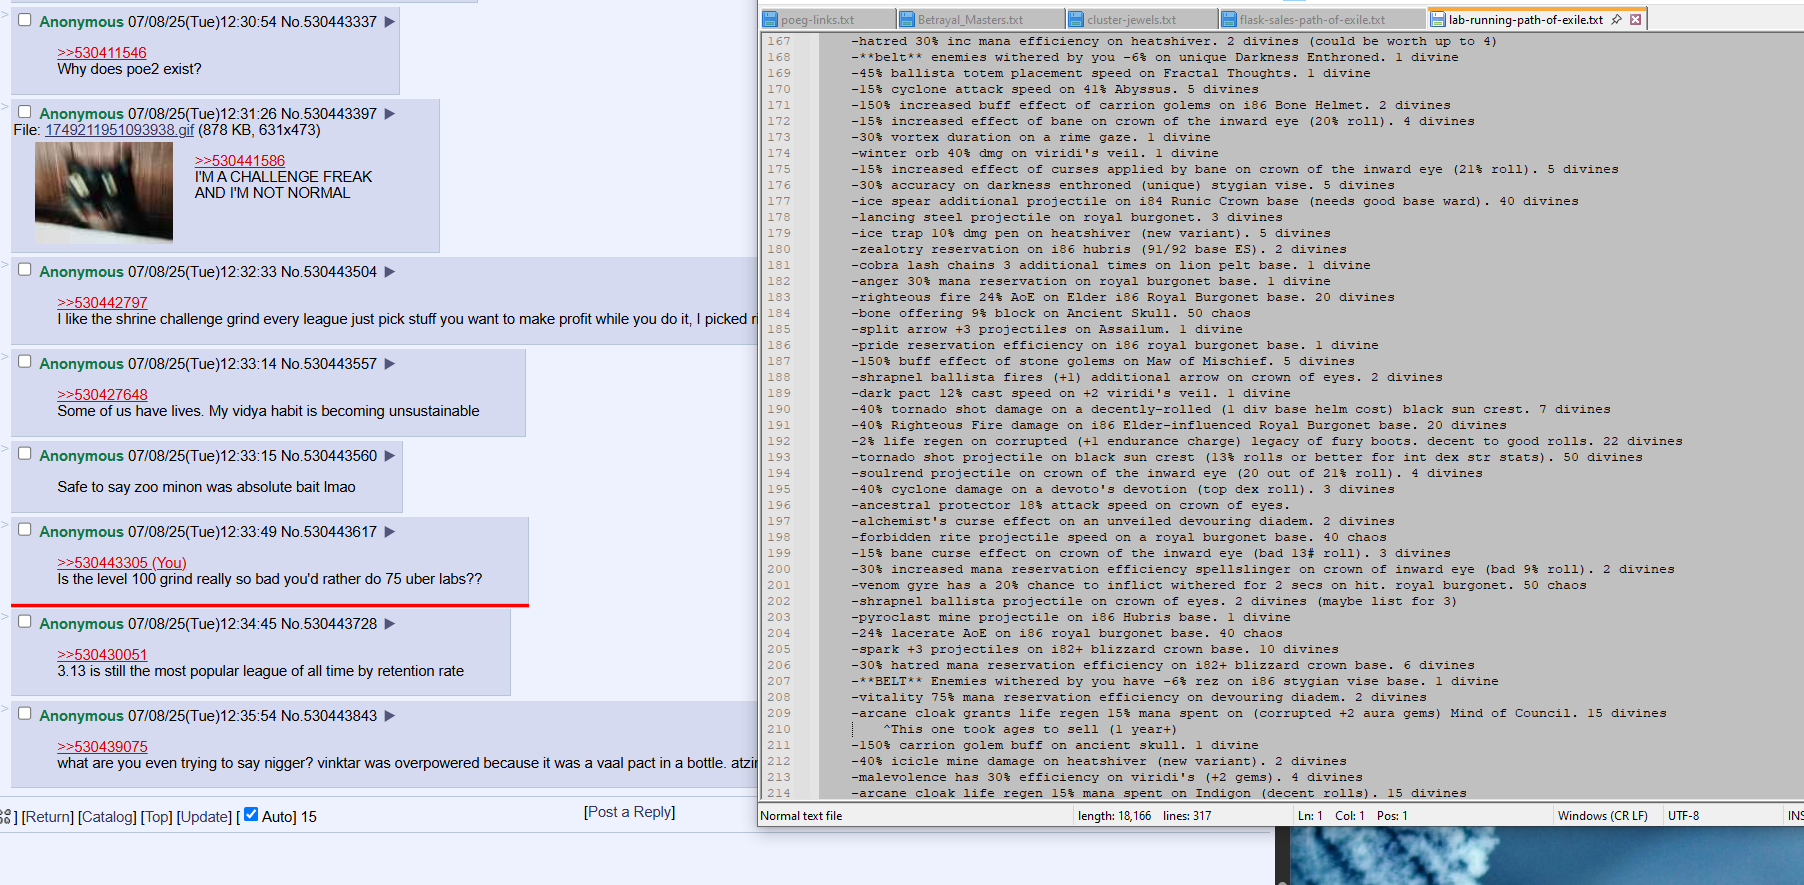
Task: Tick the checkbox for post No.530443728
Action: click(25, 622)
